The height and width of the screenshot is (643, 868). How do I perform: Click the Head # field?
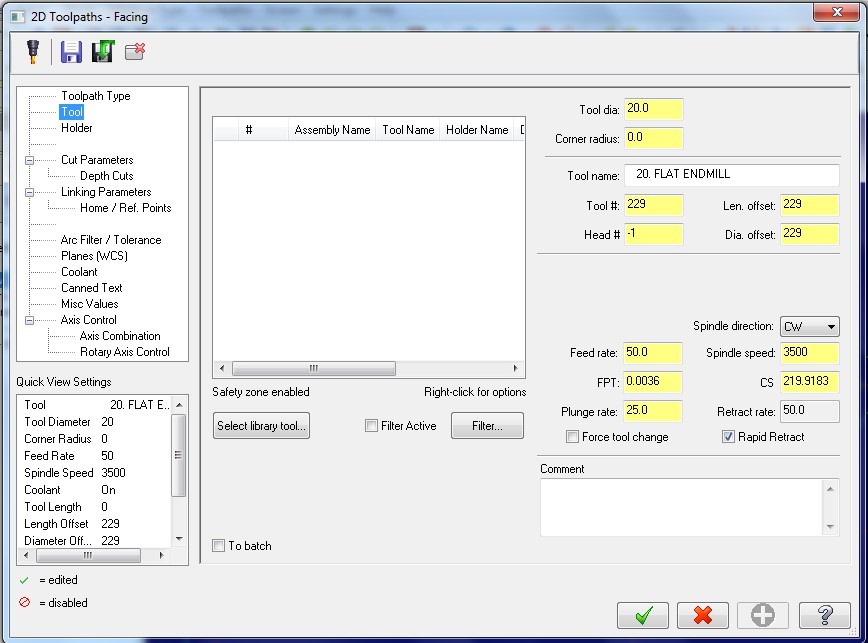(654, 234)
